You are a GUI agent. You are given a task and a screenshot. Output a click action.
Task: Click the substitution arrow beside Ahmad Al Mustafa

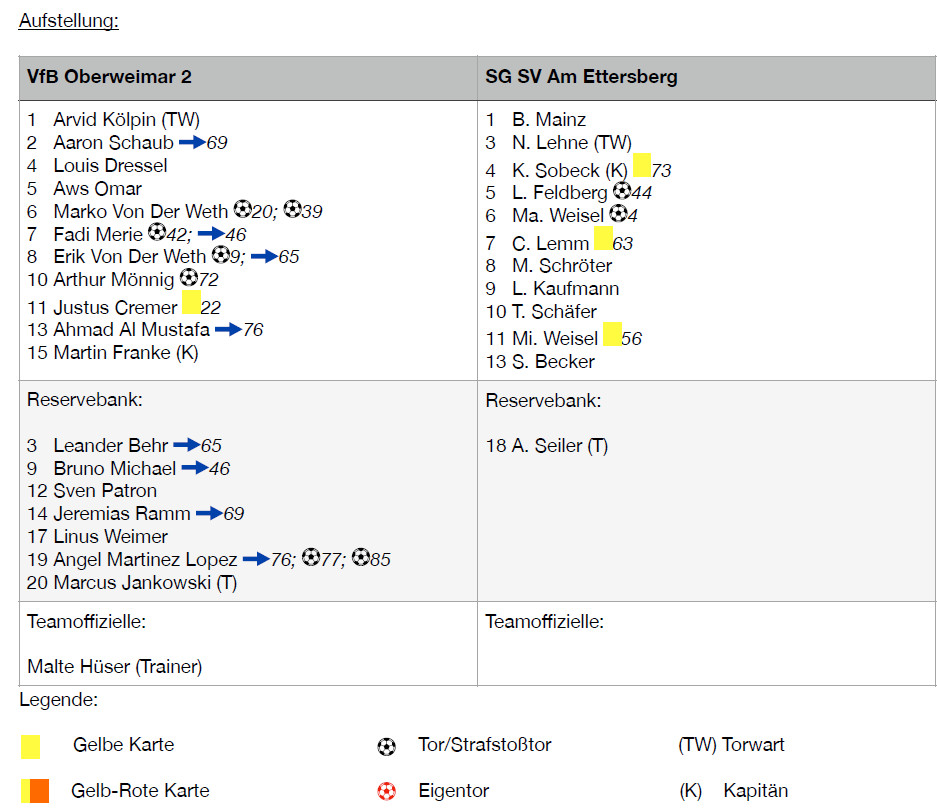tap(228, 329)
